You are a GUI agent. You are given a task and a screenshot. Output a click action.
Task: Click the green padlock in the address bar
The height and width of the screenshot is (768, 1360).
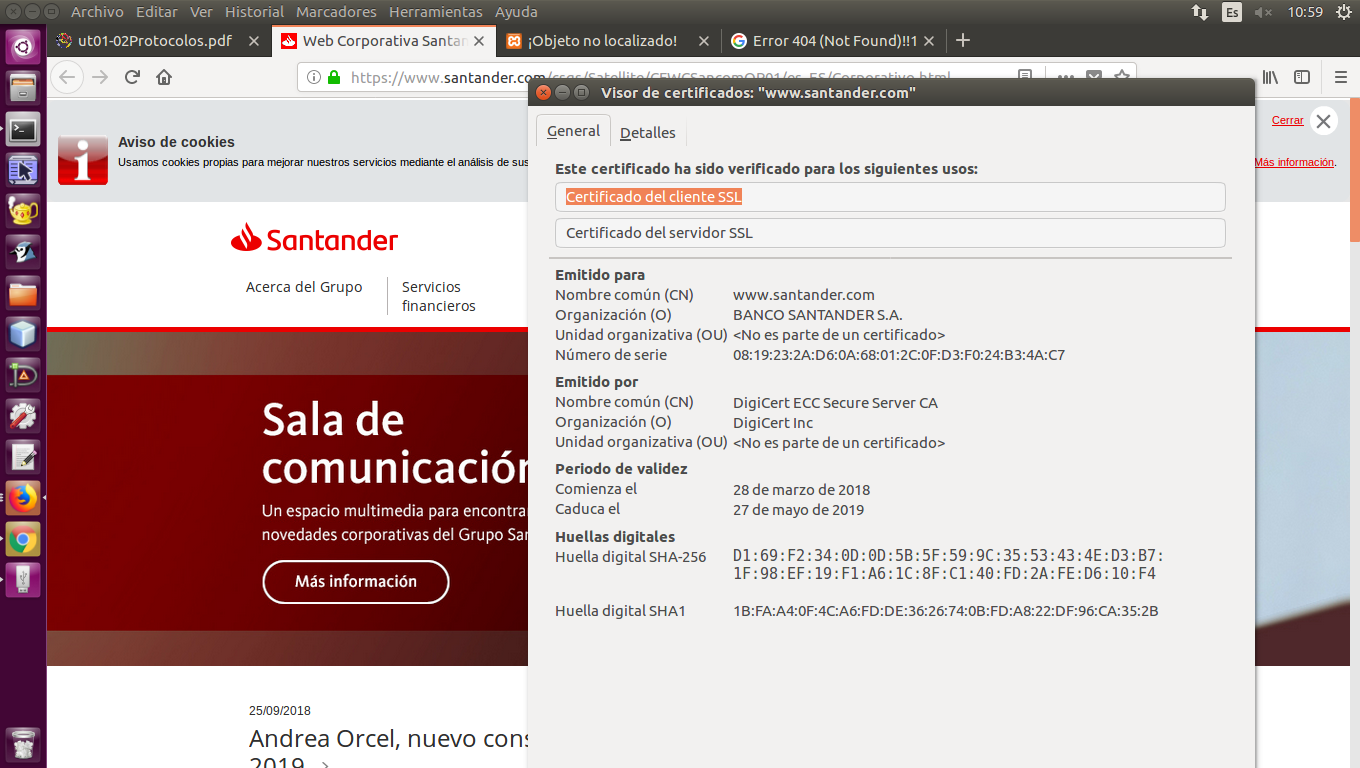tap(334, 77)
